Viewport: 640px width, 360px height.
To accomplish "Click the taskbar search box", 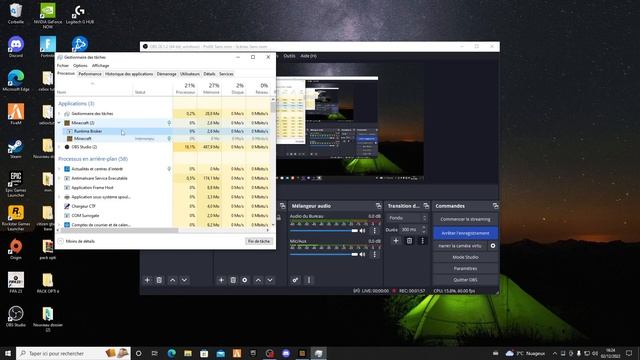I will click(73, 353).
